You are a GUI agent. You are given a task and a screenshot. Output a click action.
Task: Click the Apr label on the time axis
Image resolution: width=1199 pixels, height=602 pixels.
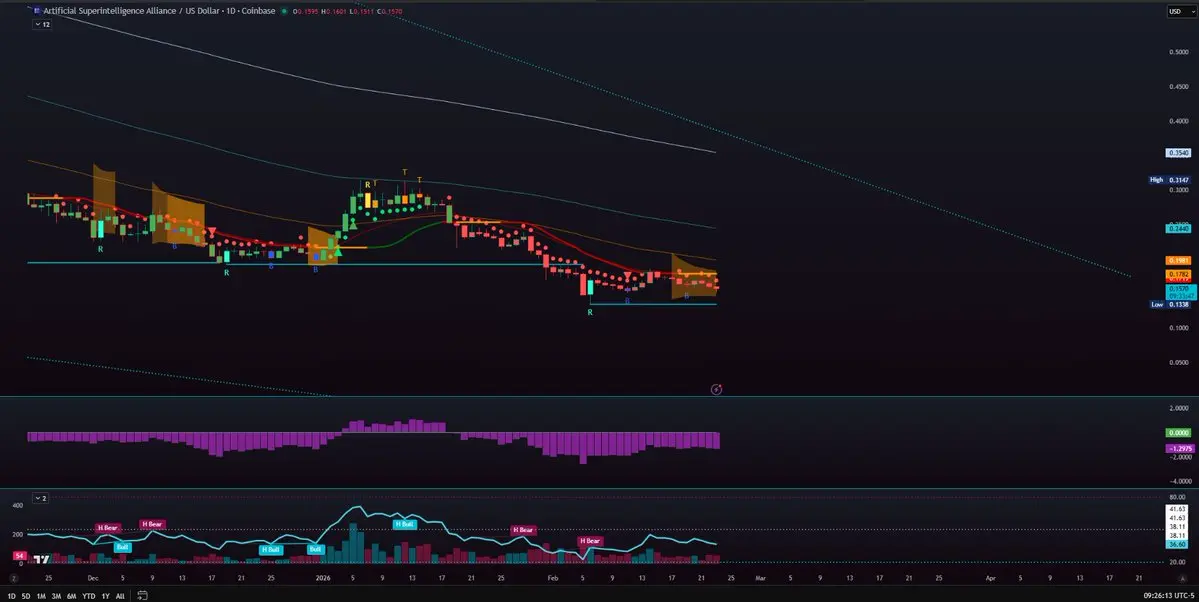point(990,578)
